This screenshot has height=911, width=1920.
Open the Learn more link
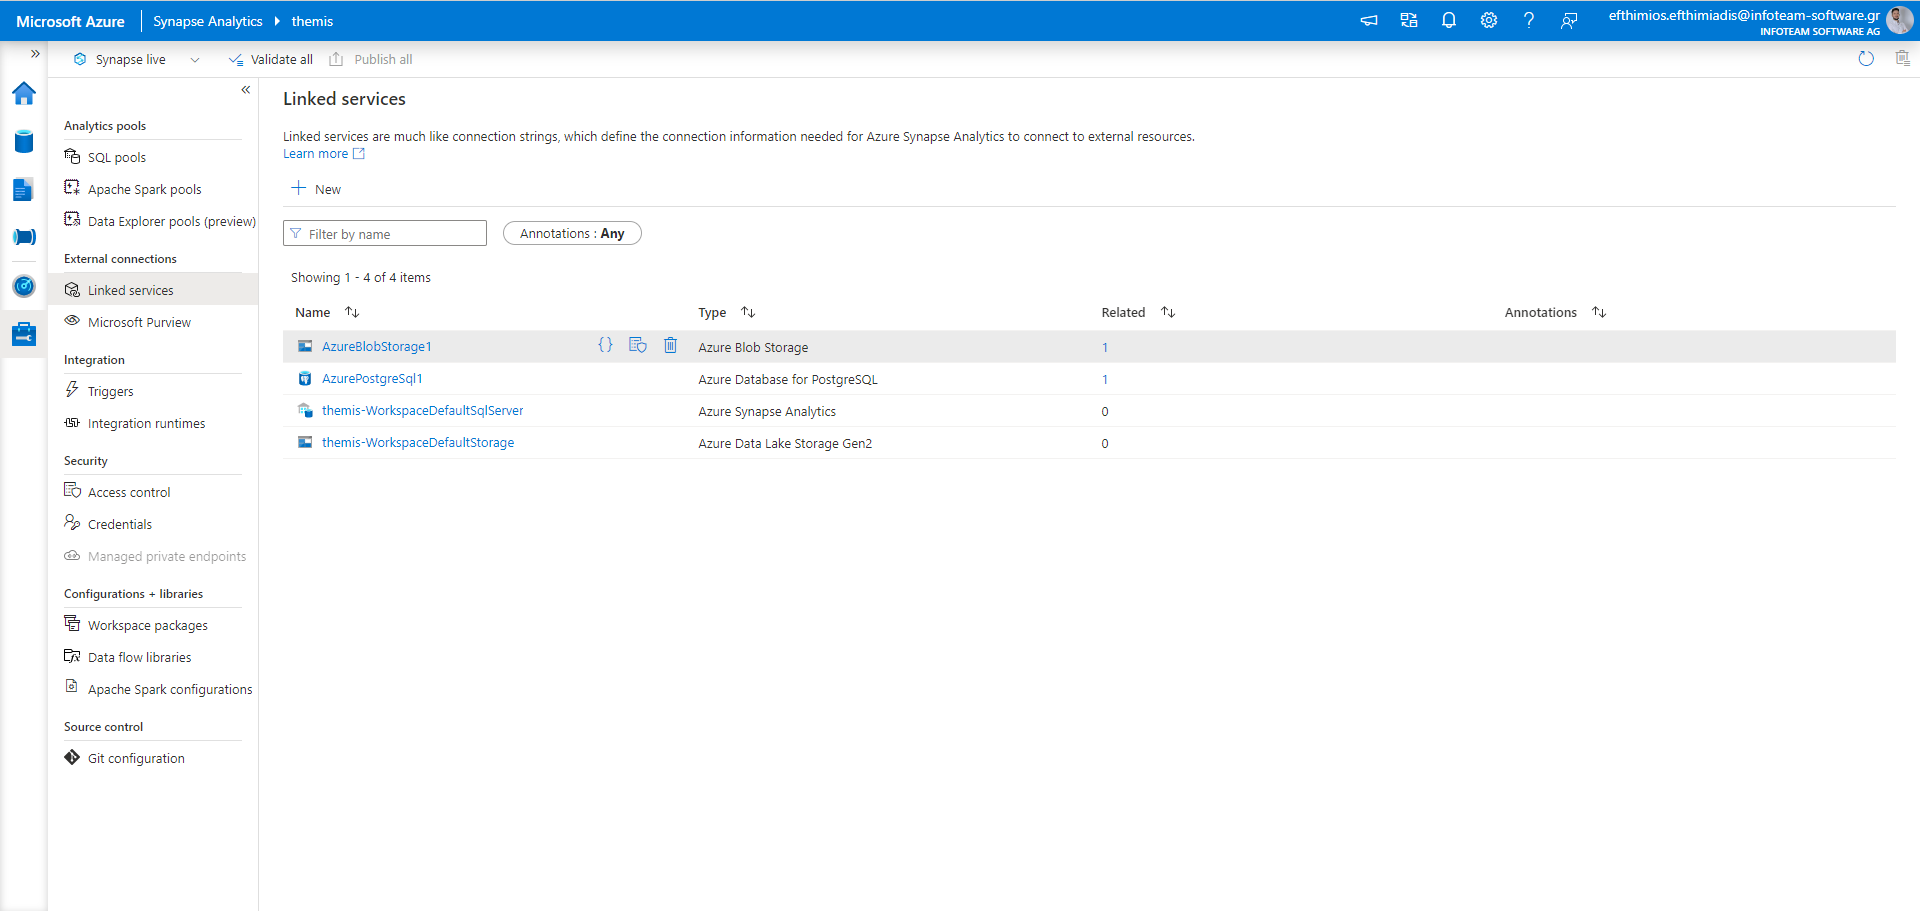point(316,153)
